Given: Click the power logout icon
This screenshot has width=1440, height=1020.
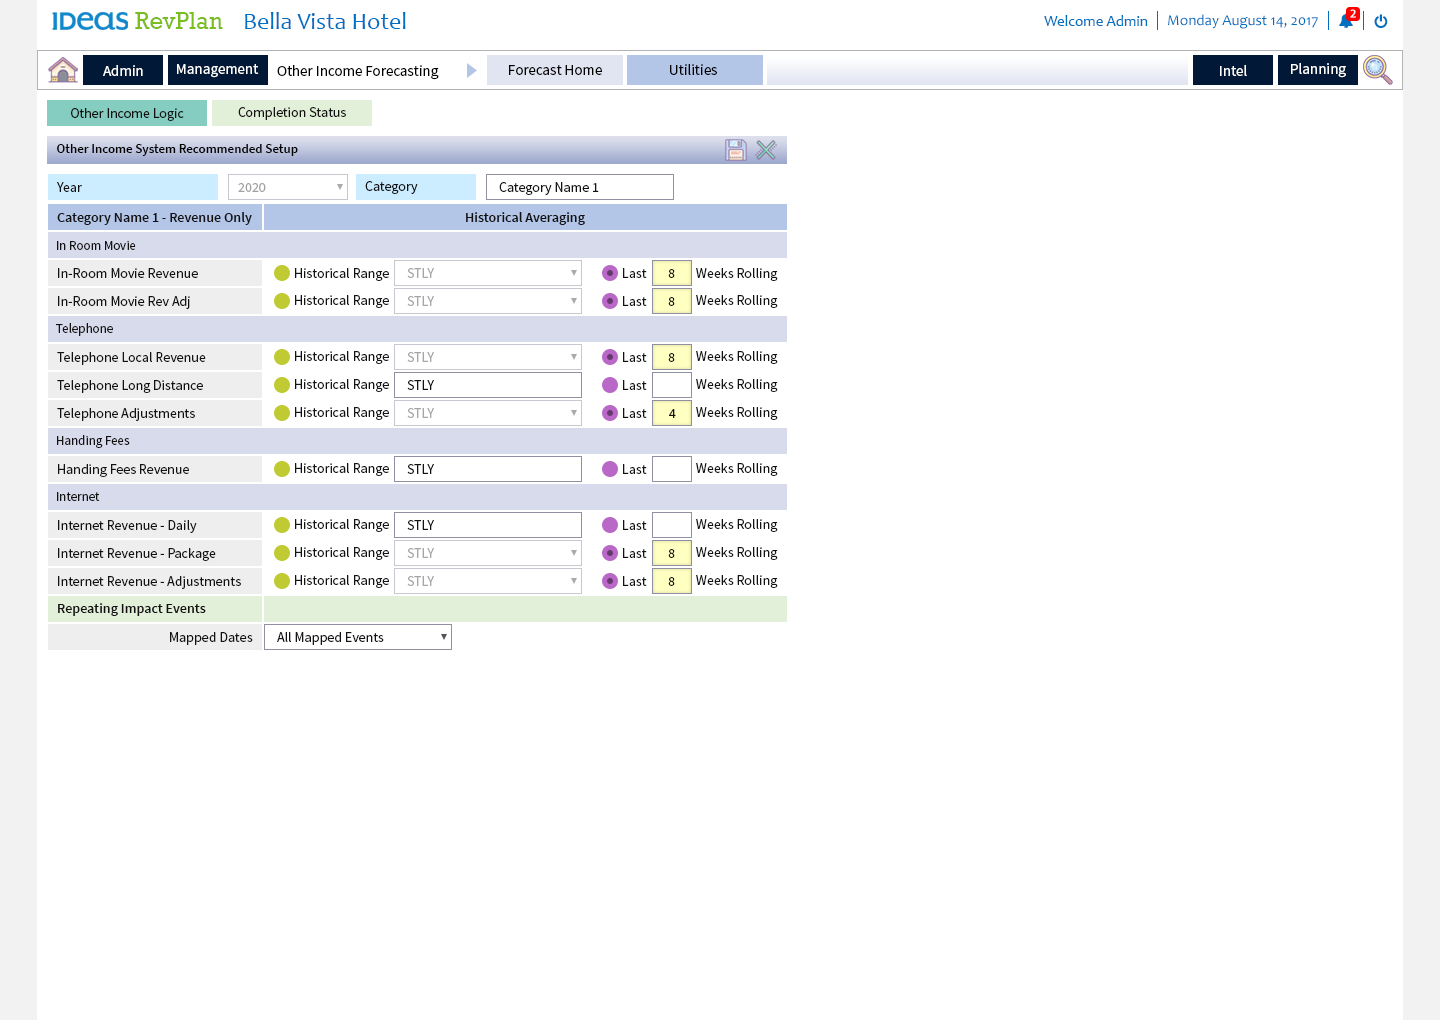Looking at the screenshot, I should pos(1381,21).
